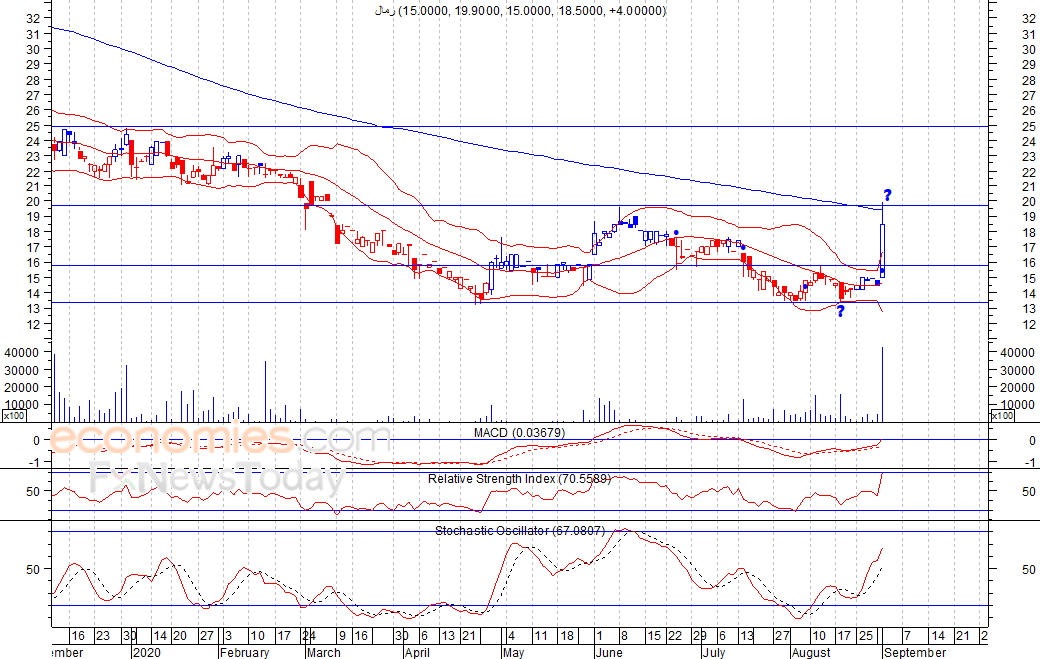The image size is (1040, 659).
Task: Select the tallest volume bar at far right
Action: (x=882, y=383)
